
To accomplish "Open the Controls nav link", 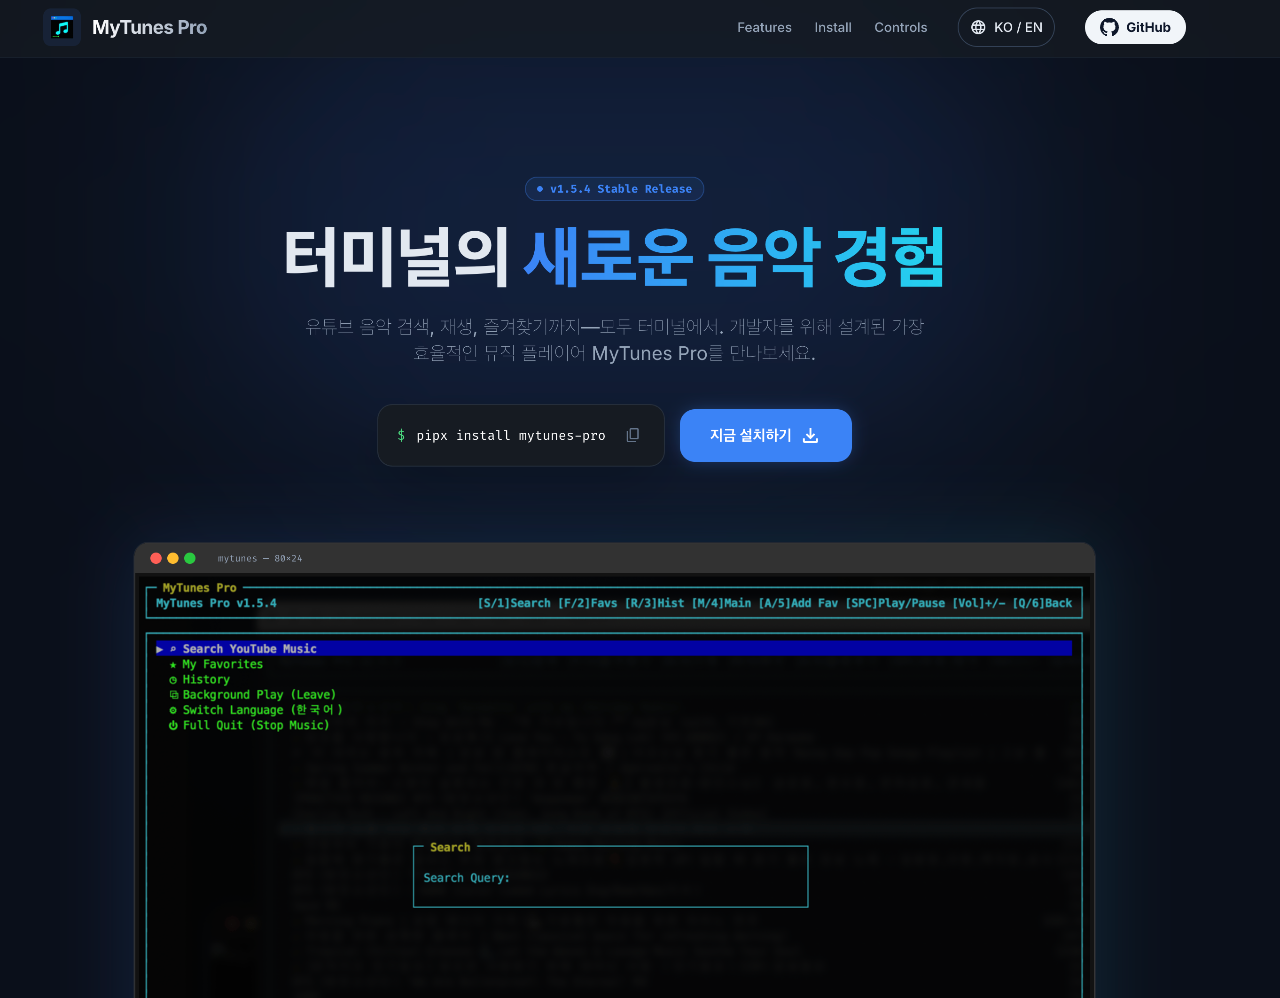I will point(900,28).
